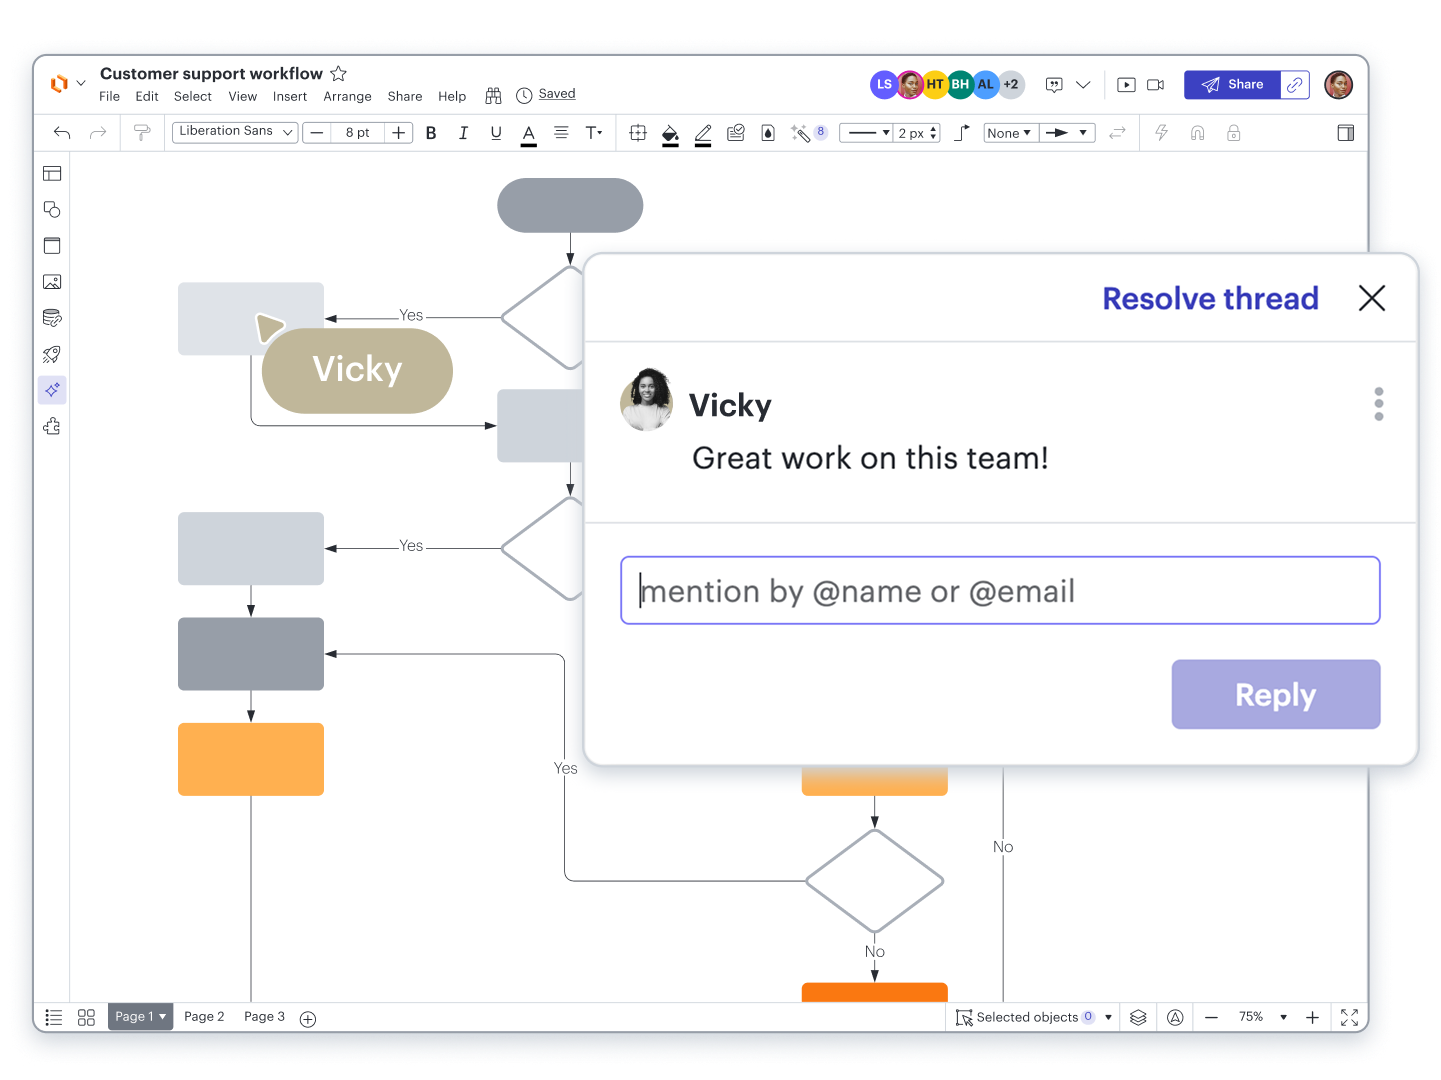Screen dimensions: 1441x1080
Task: Click the AI sparkle sidebar icon
Action: coord(52,390)
